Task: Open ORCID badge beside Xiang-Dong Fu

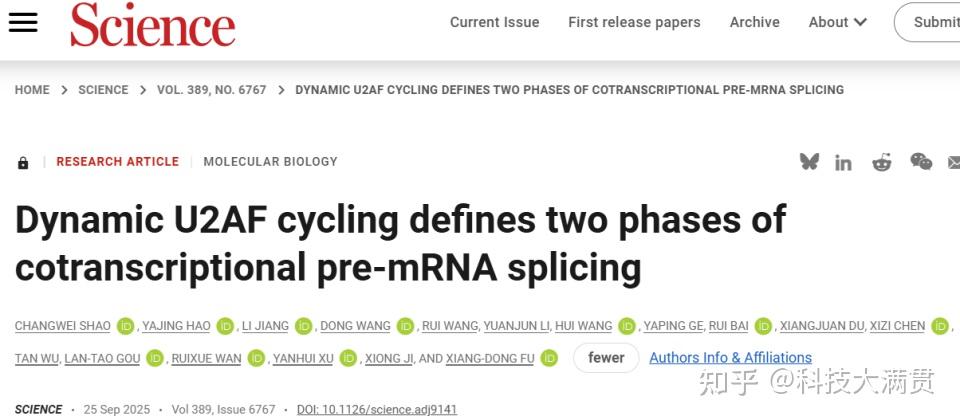Action: [x=549, y=358]
